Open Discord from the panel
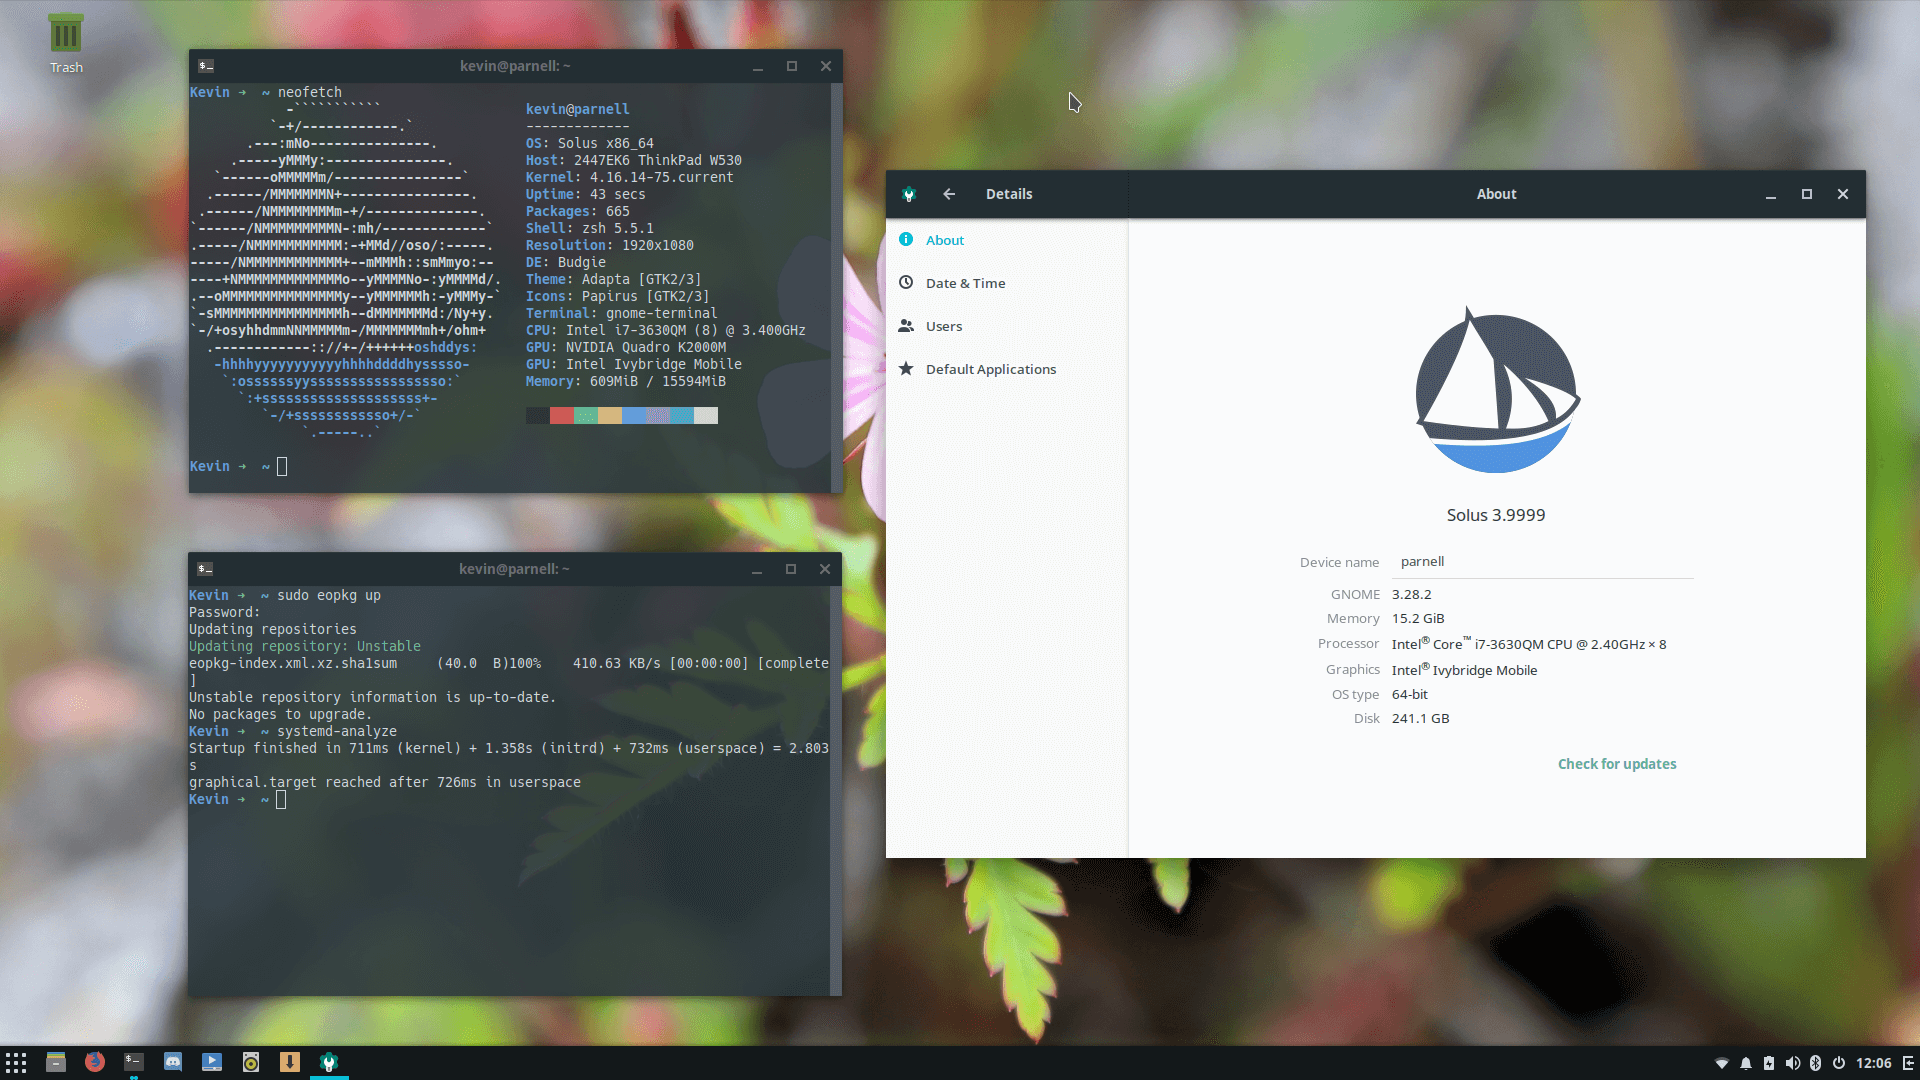The height and width of the screenshot is (1080, 1920). [x=173, y=1062]
